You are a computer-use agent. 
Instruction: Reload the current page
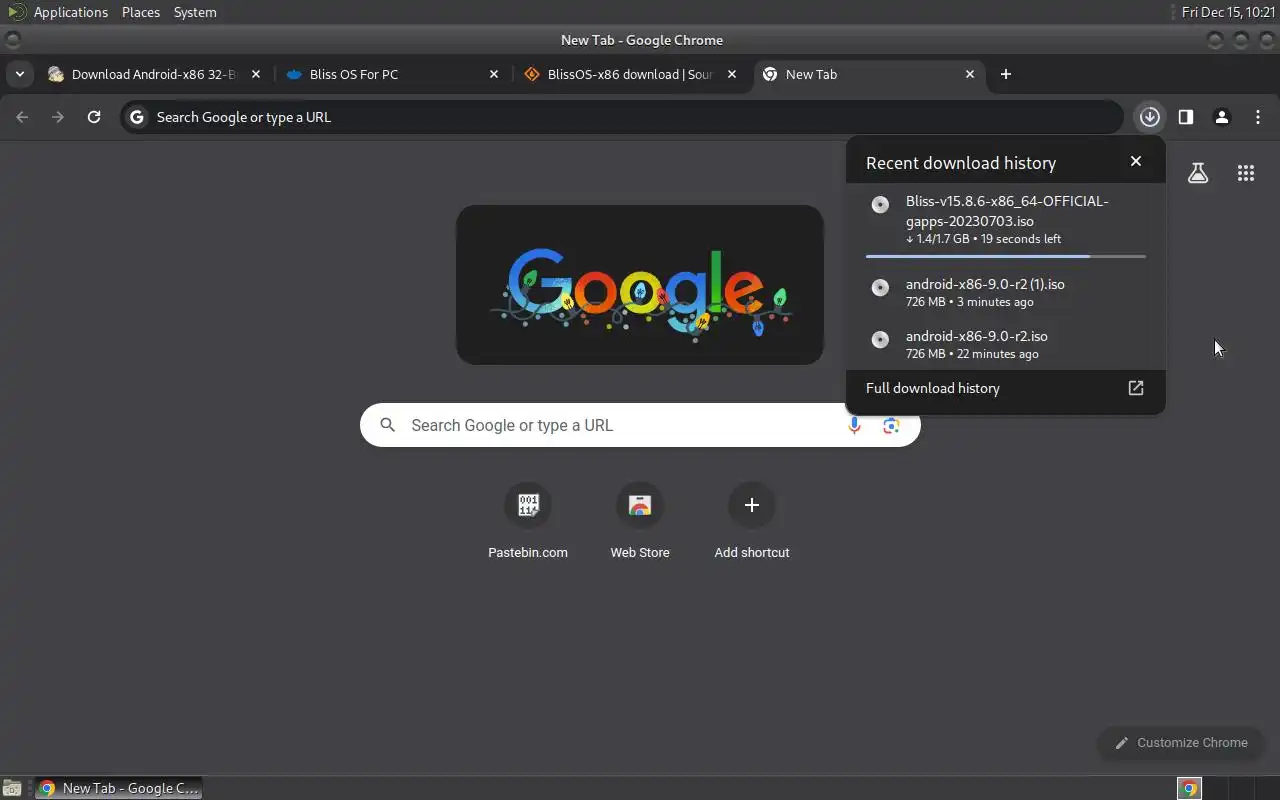(94, 117)
